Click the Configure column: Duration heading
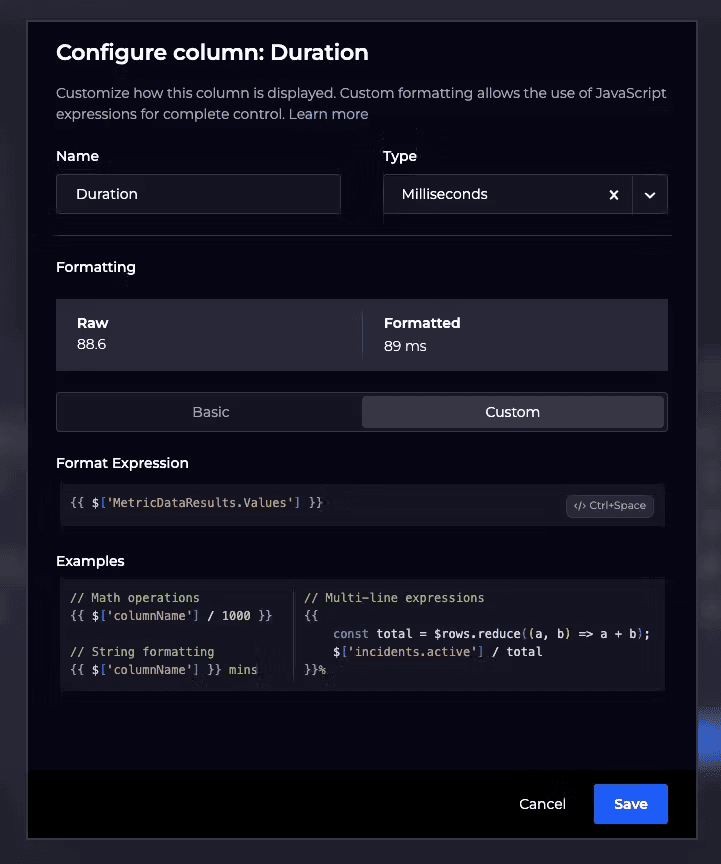The width and height of the screenshot is (721, 864). 212,52
